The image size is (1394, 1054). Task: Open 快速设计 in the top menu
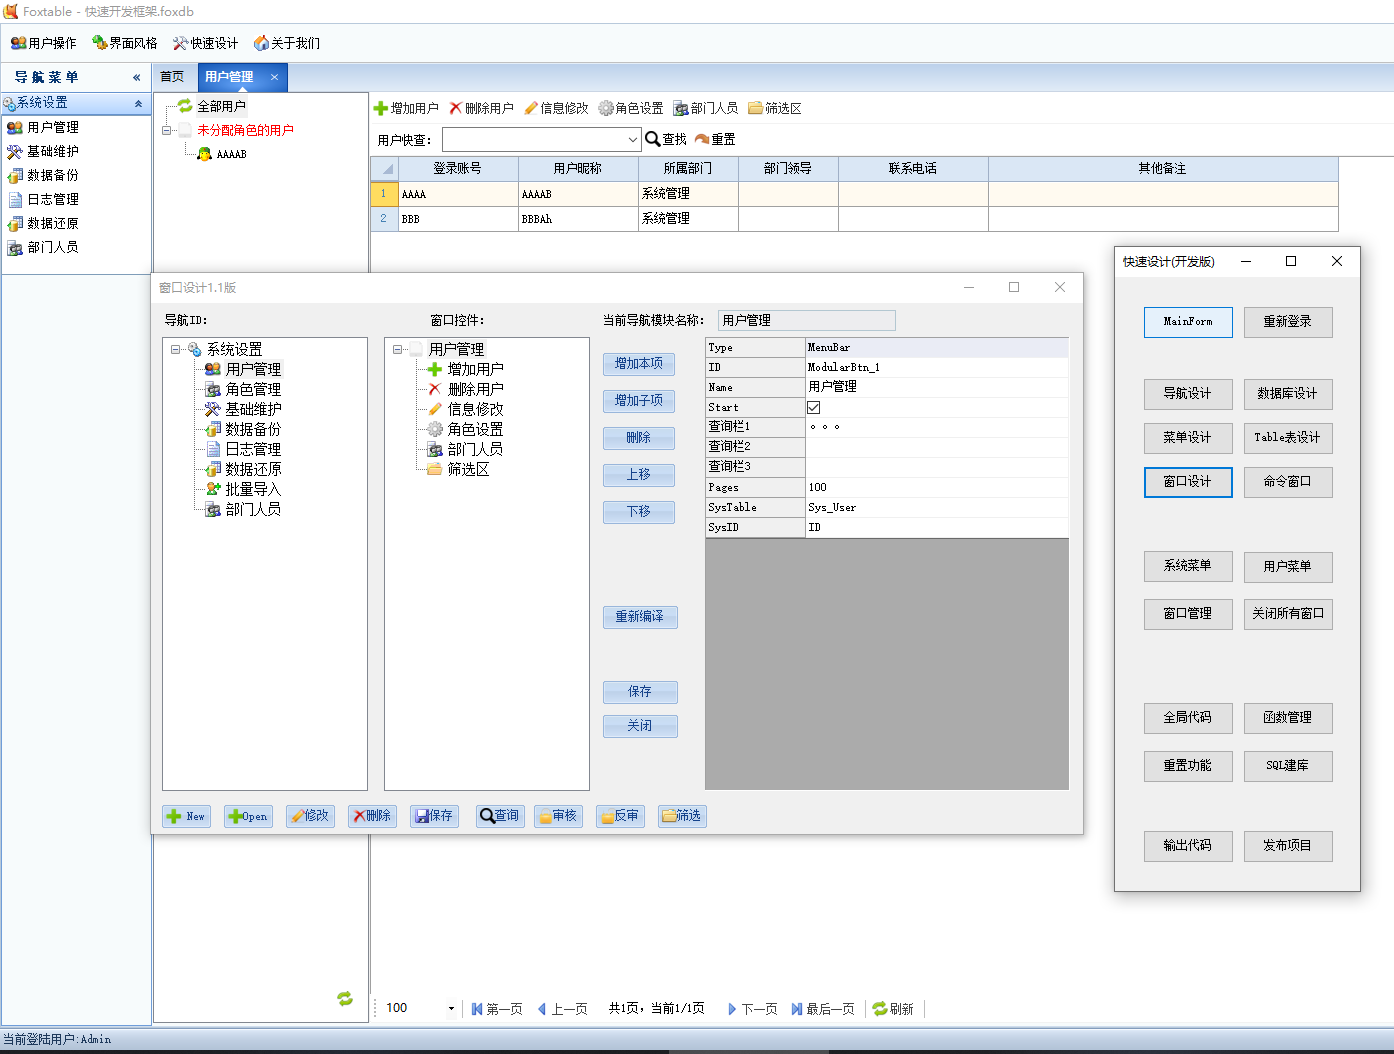click(206, 43)
